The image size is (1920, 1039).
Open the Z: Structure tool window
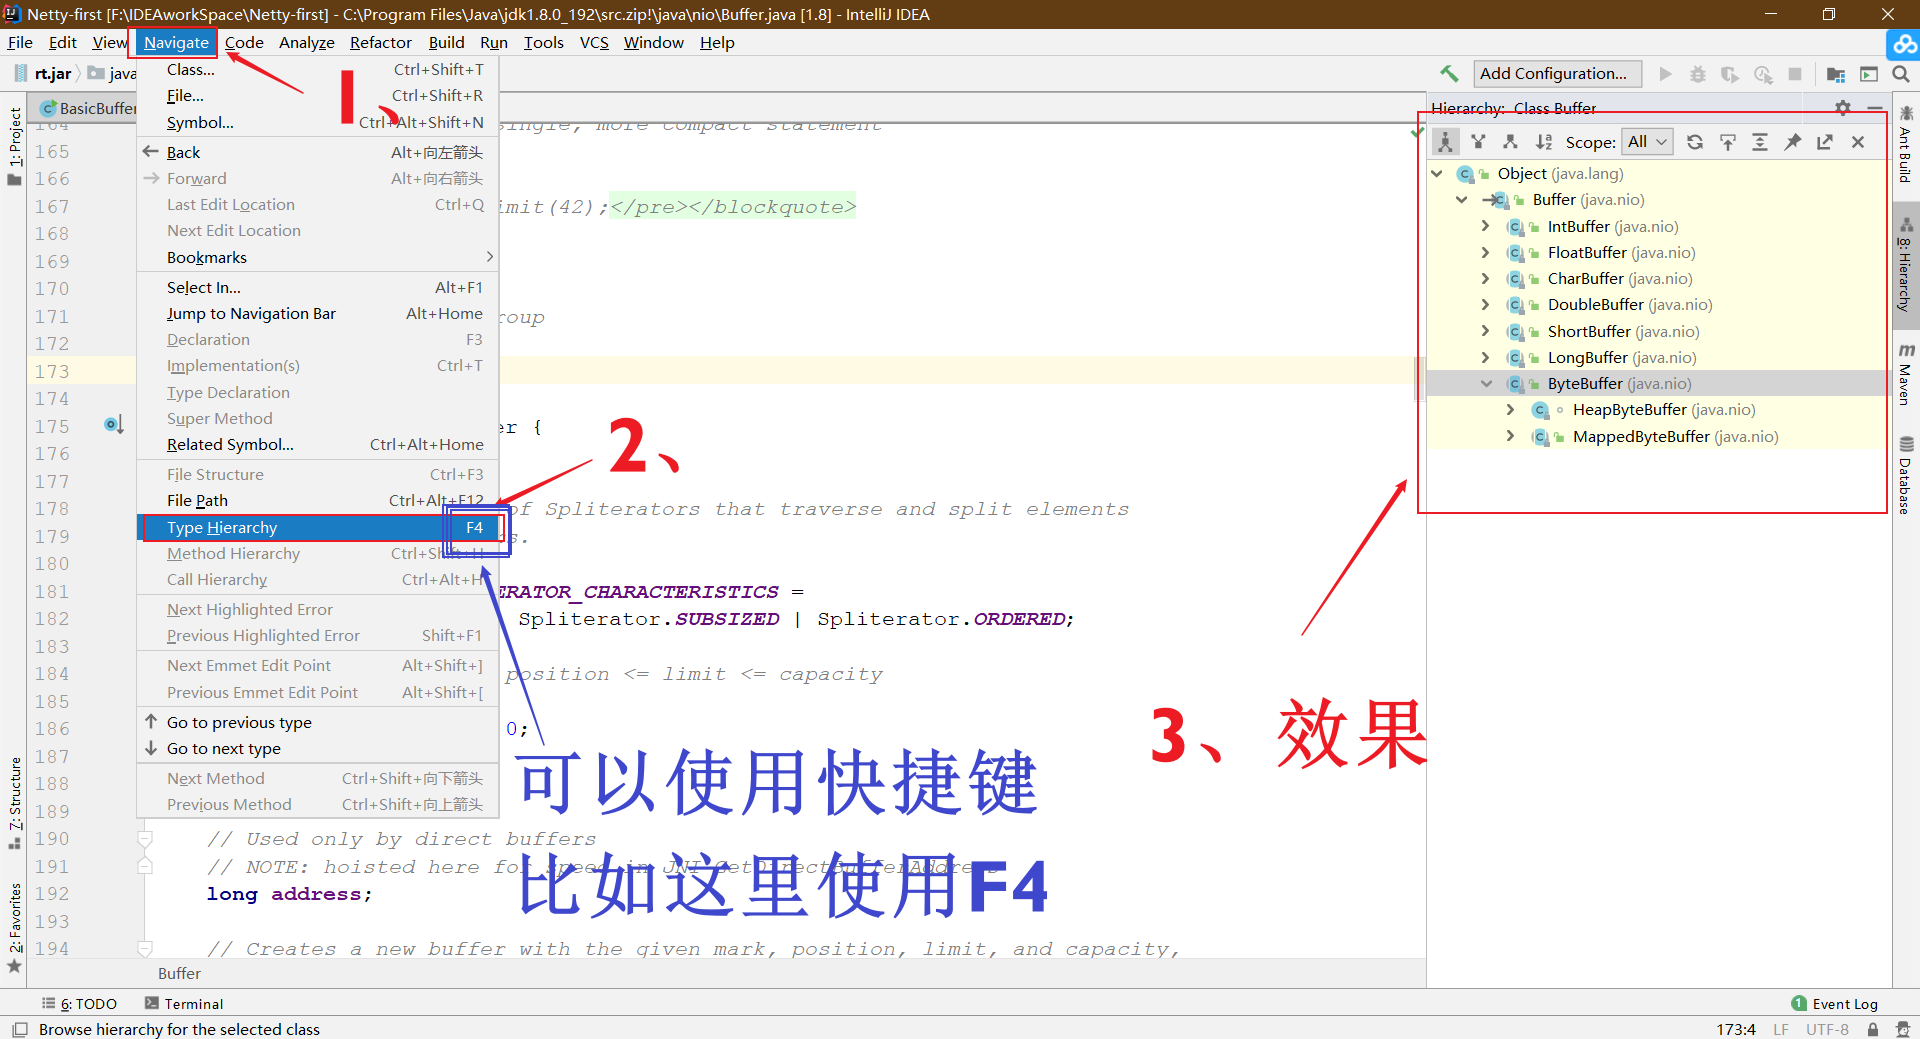[x=15, y=803]
